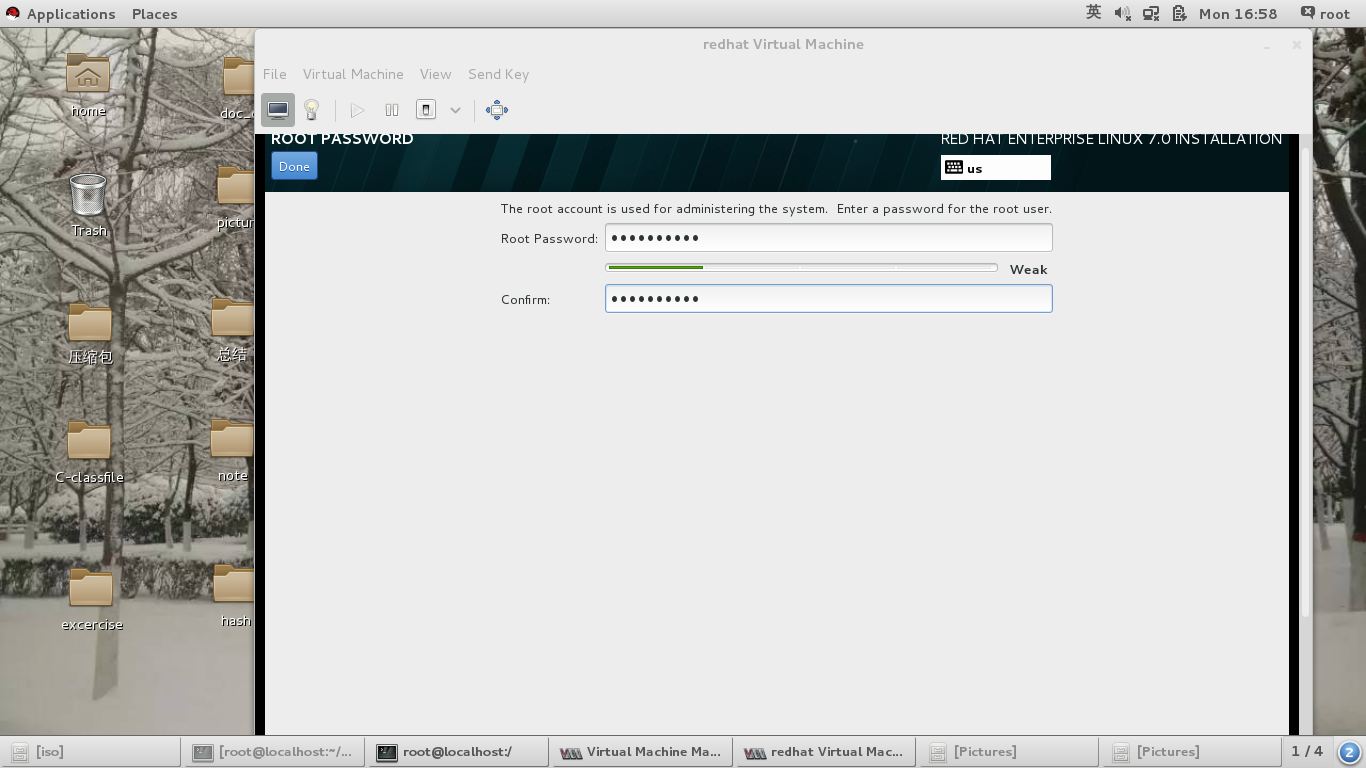This screenshot has height=768, width=1366.
Task: Click the Done button
Action: [294, 166]
